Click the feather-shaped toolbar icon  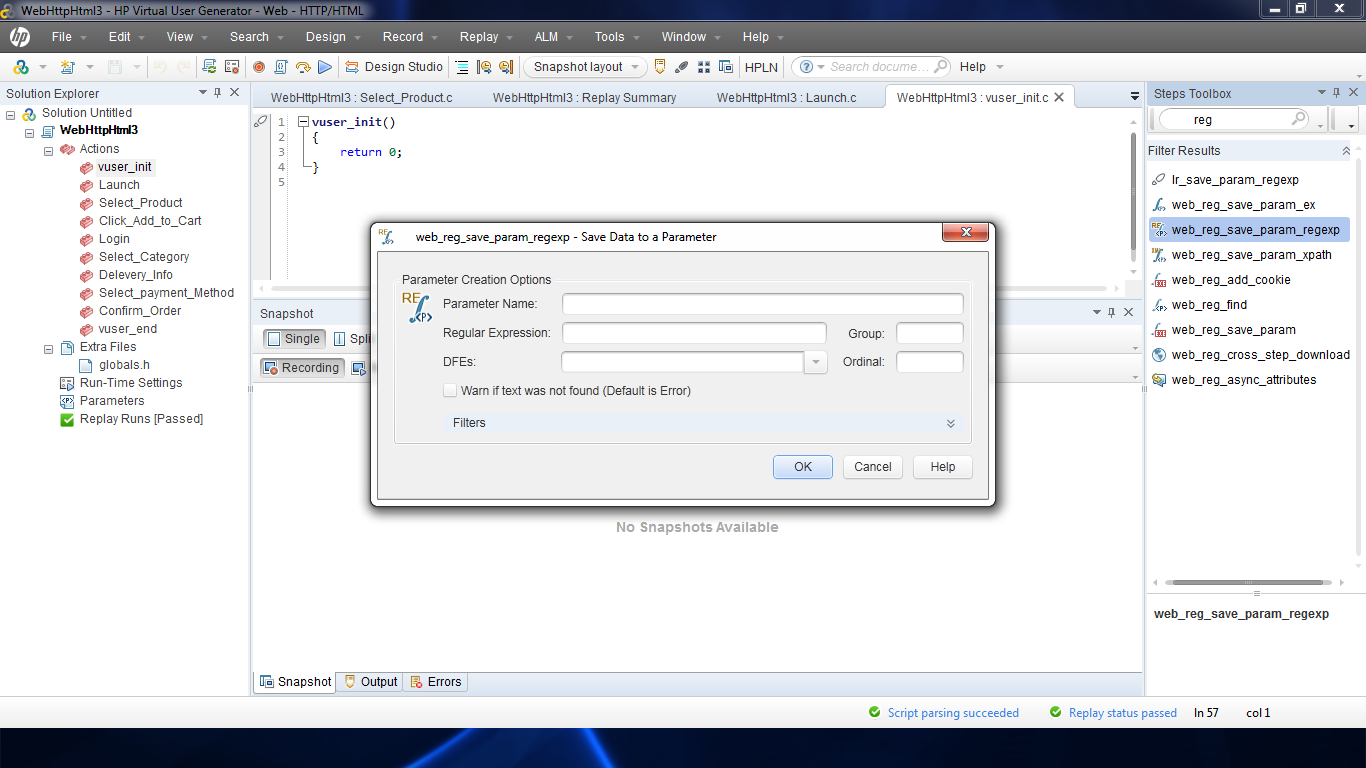click(x=682, y=67)
